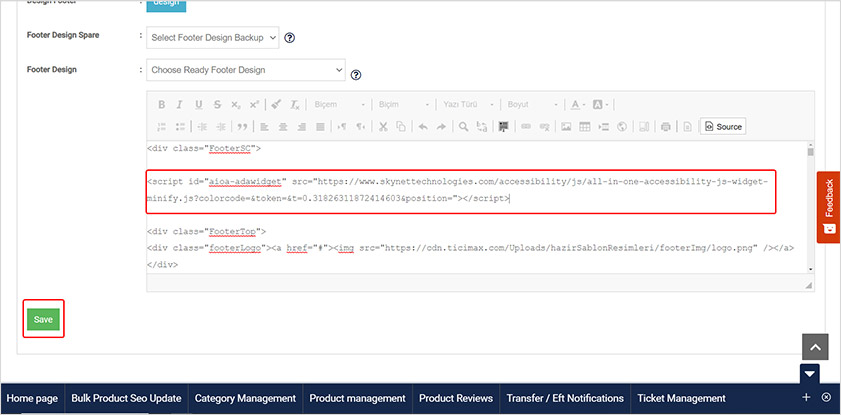
Task: Align text right
Action: 302,127
